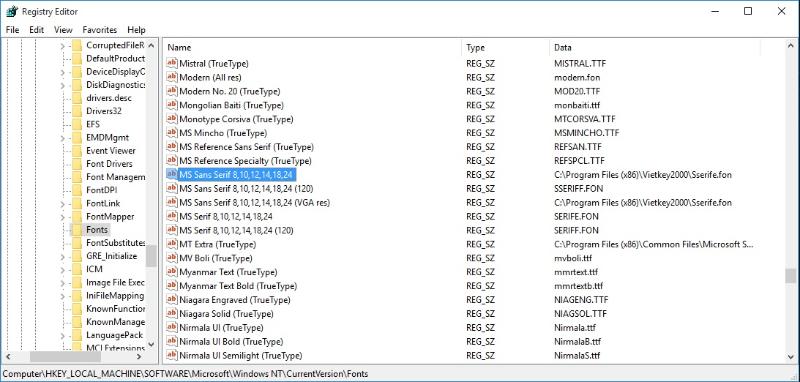The image size is (800, 382).
Task: Expand the LanguagePack tree node
Action: pos(62,336)
